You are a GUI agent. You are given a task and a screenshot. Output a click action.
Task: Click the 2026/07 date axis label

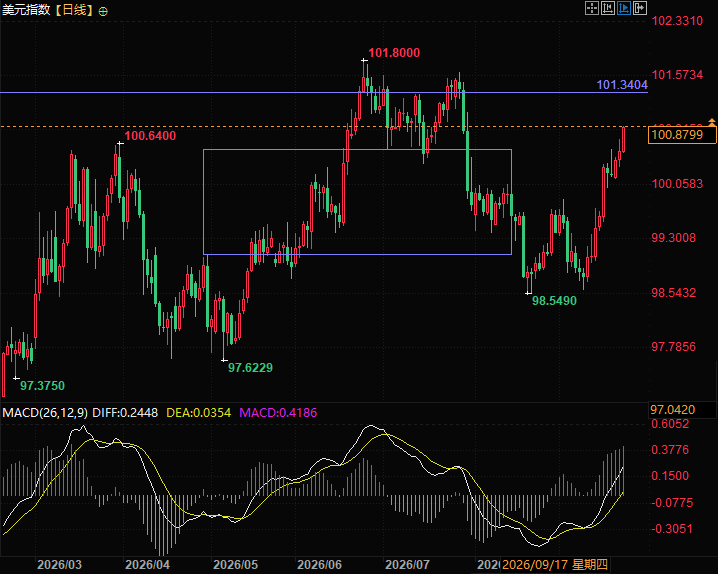(407, 564)
